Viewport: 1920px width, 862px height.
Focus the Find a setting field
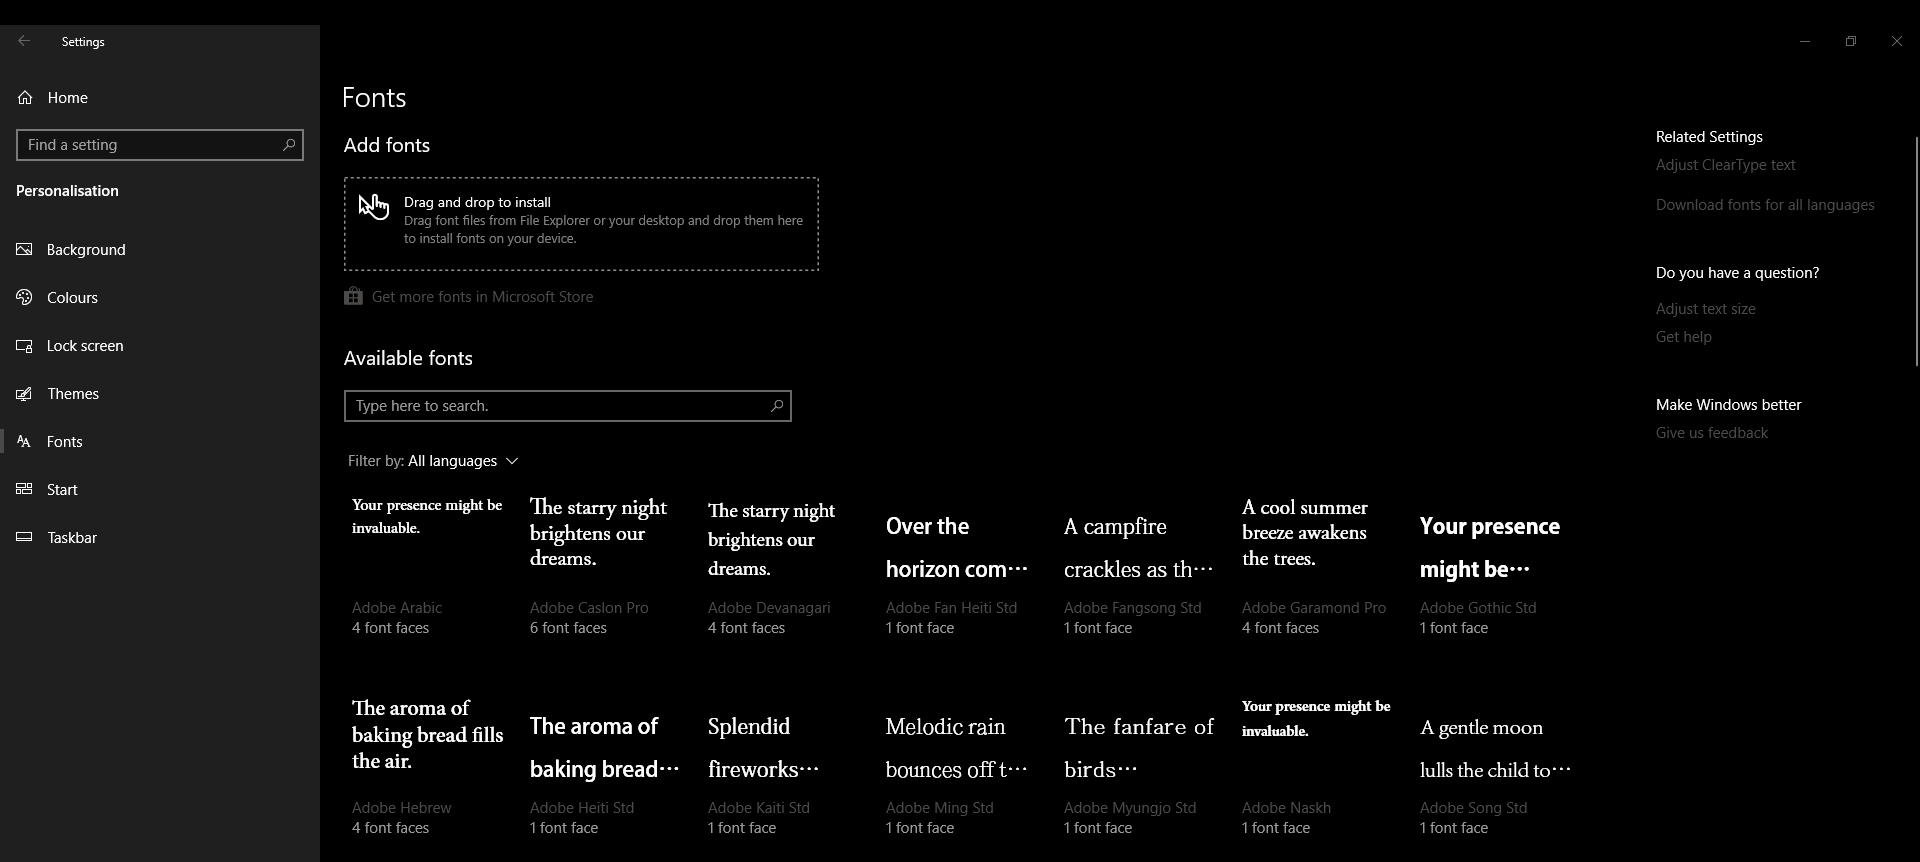point(160,145)
